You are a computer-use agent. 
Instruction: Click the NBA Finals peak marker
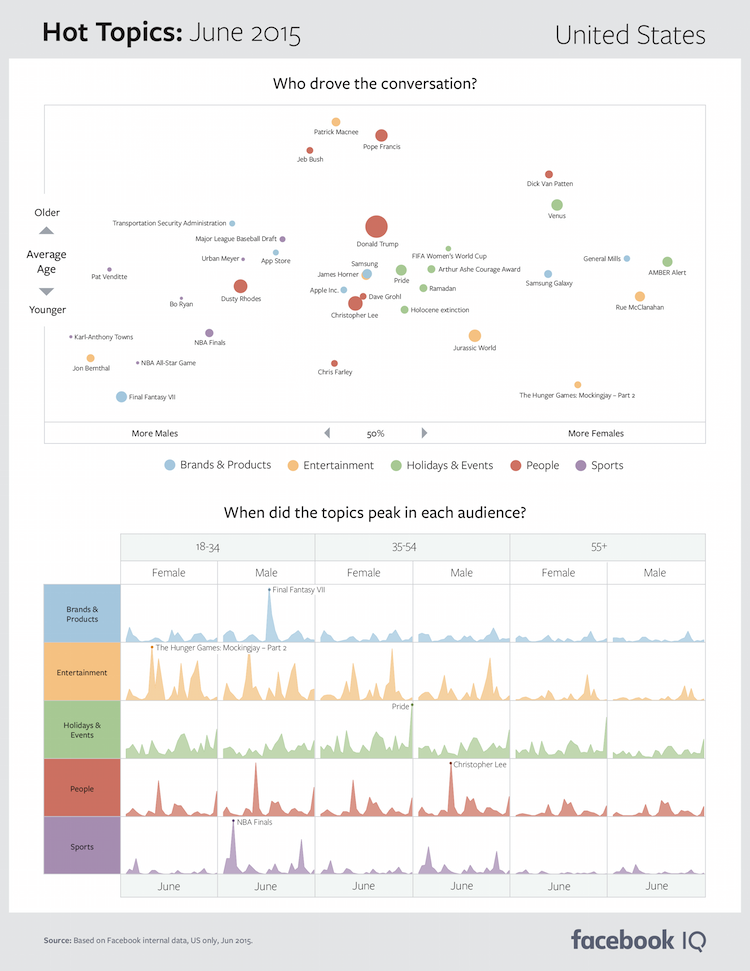(233, 822)
